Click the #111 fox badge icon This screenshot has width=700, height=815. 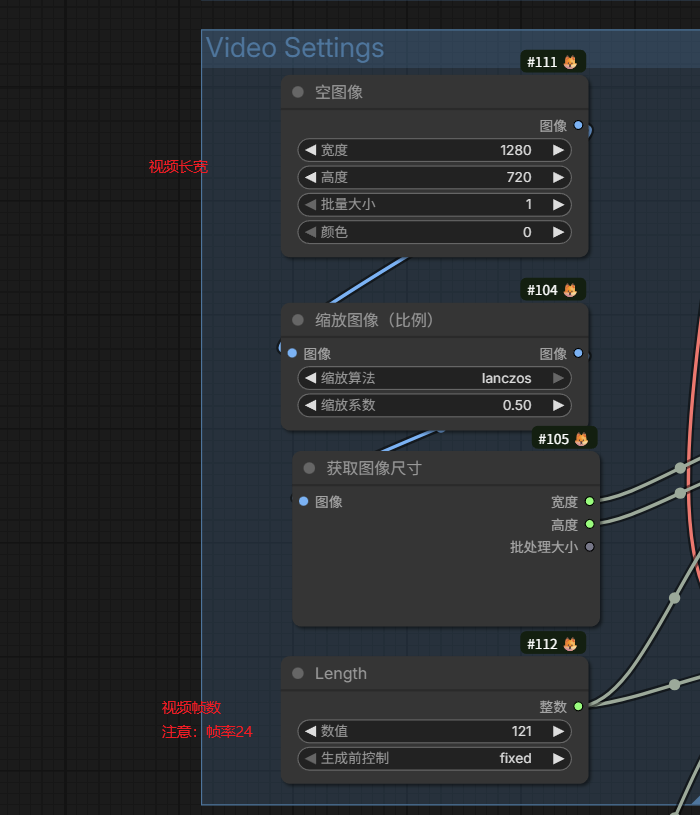pos(570,62)
